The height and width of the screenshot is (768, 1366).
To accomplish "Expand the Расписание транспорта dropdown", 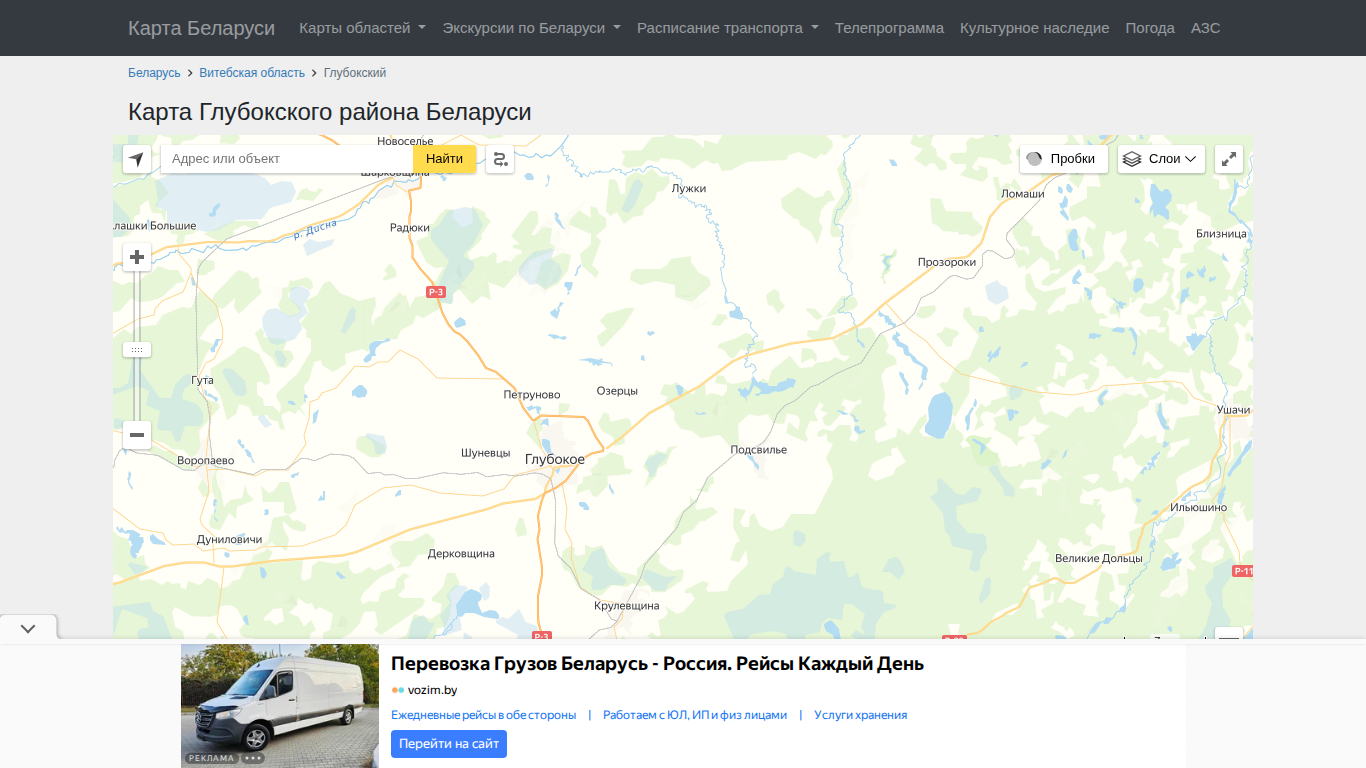I will tap(728, 28).
